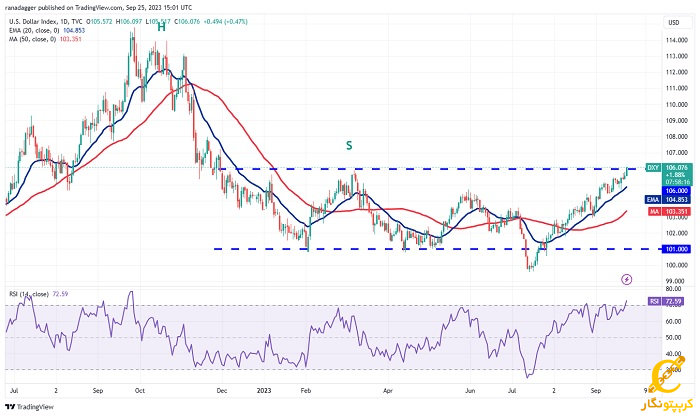The image size is (700, 416).
Task: Click the Jun time axis label
Action: (x=470, y=391)
